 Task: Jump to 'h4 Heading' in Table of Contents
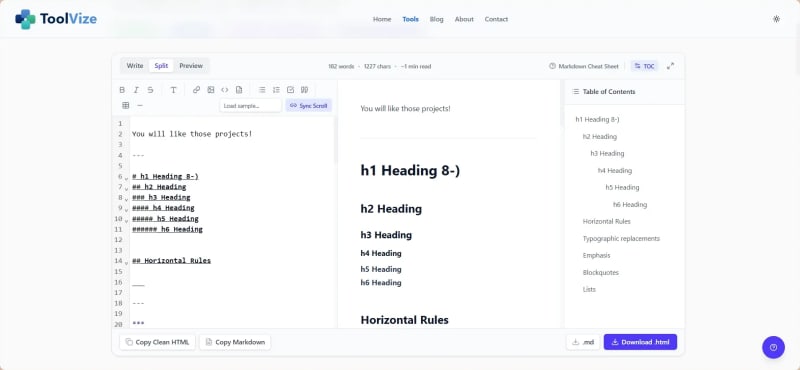[x=615, y=170]
